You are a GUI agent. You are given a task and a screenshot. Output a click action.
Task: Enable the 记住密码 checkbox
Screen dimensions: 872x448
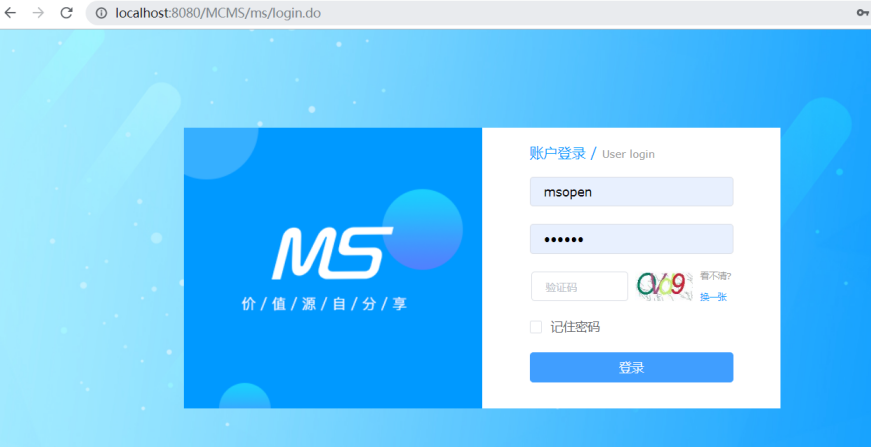[536, 327]
